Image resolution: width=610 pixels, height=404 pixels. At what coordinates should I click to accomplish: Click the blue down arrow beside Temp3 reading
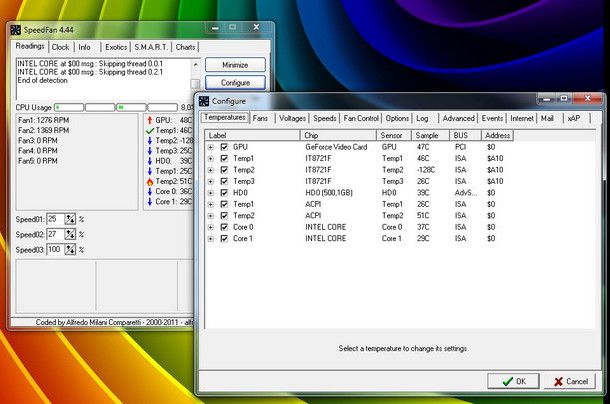(x=150, y=151)
